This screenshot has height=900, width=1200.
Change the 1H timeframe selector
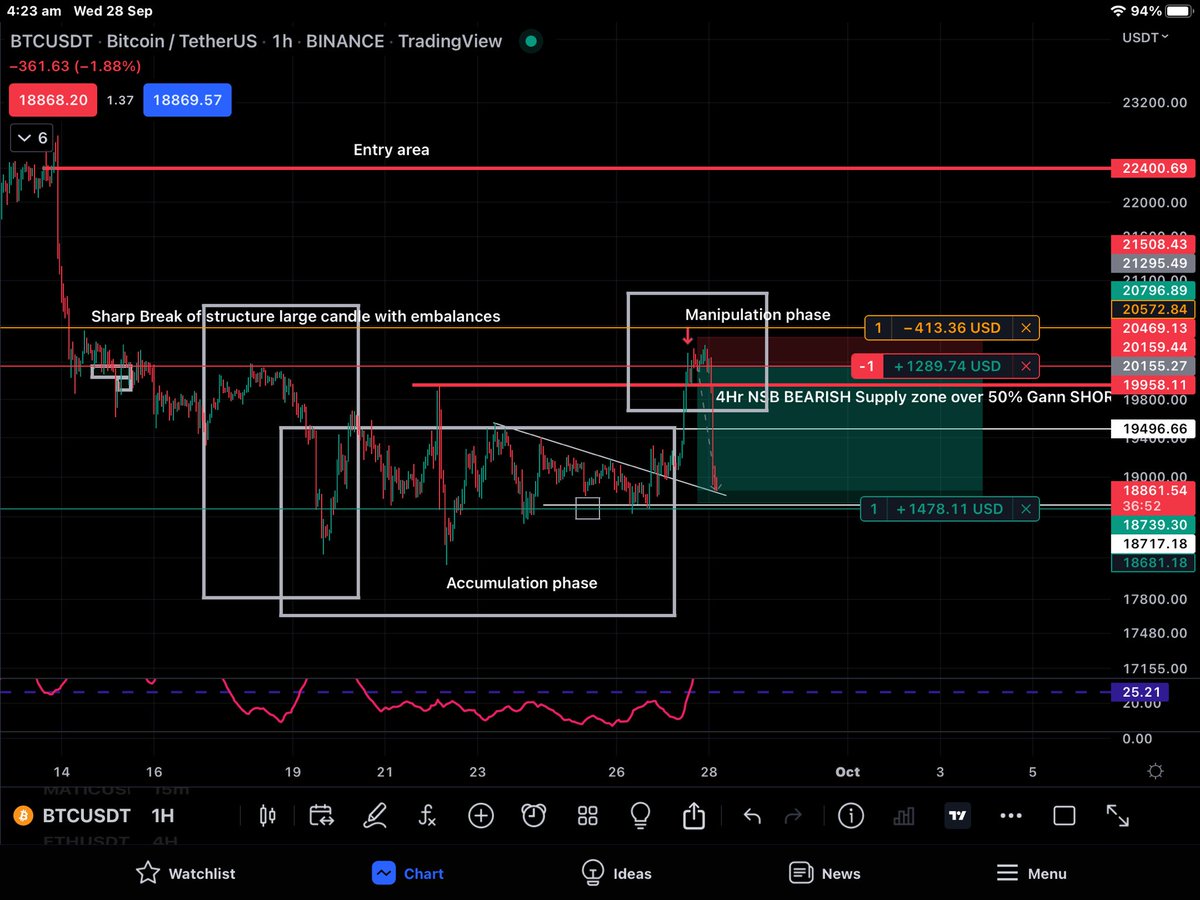163,816
